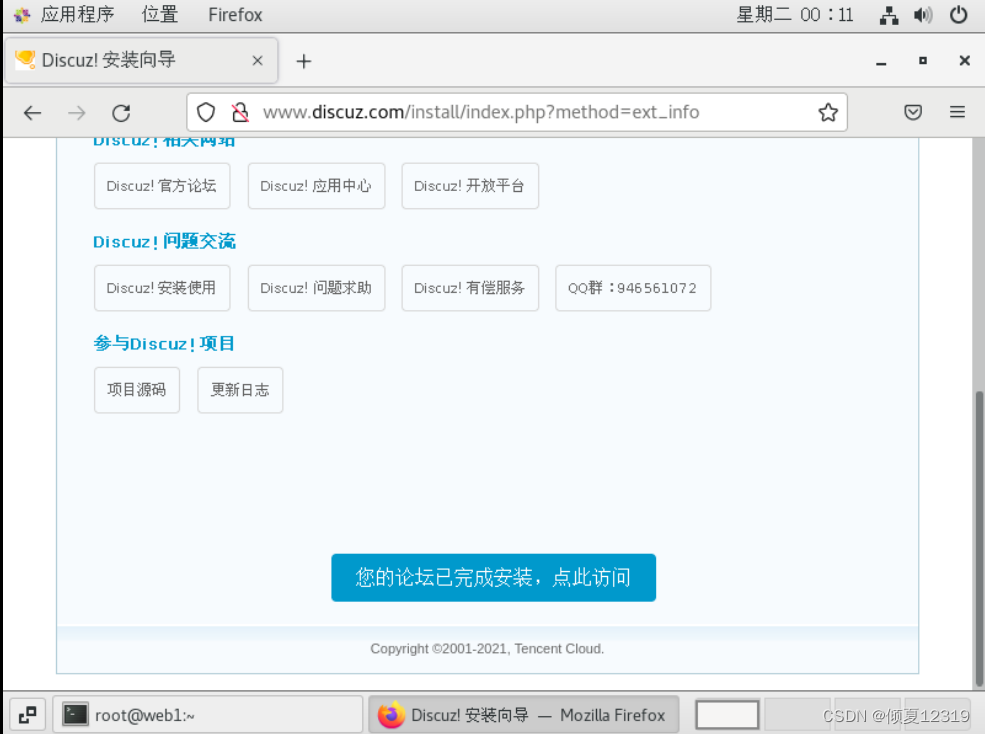Open a new browser tab with the plus button
This screenshot has height=734, width=985.
pos(303,61)
